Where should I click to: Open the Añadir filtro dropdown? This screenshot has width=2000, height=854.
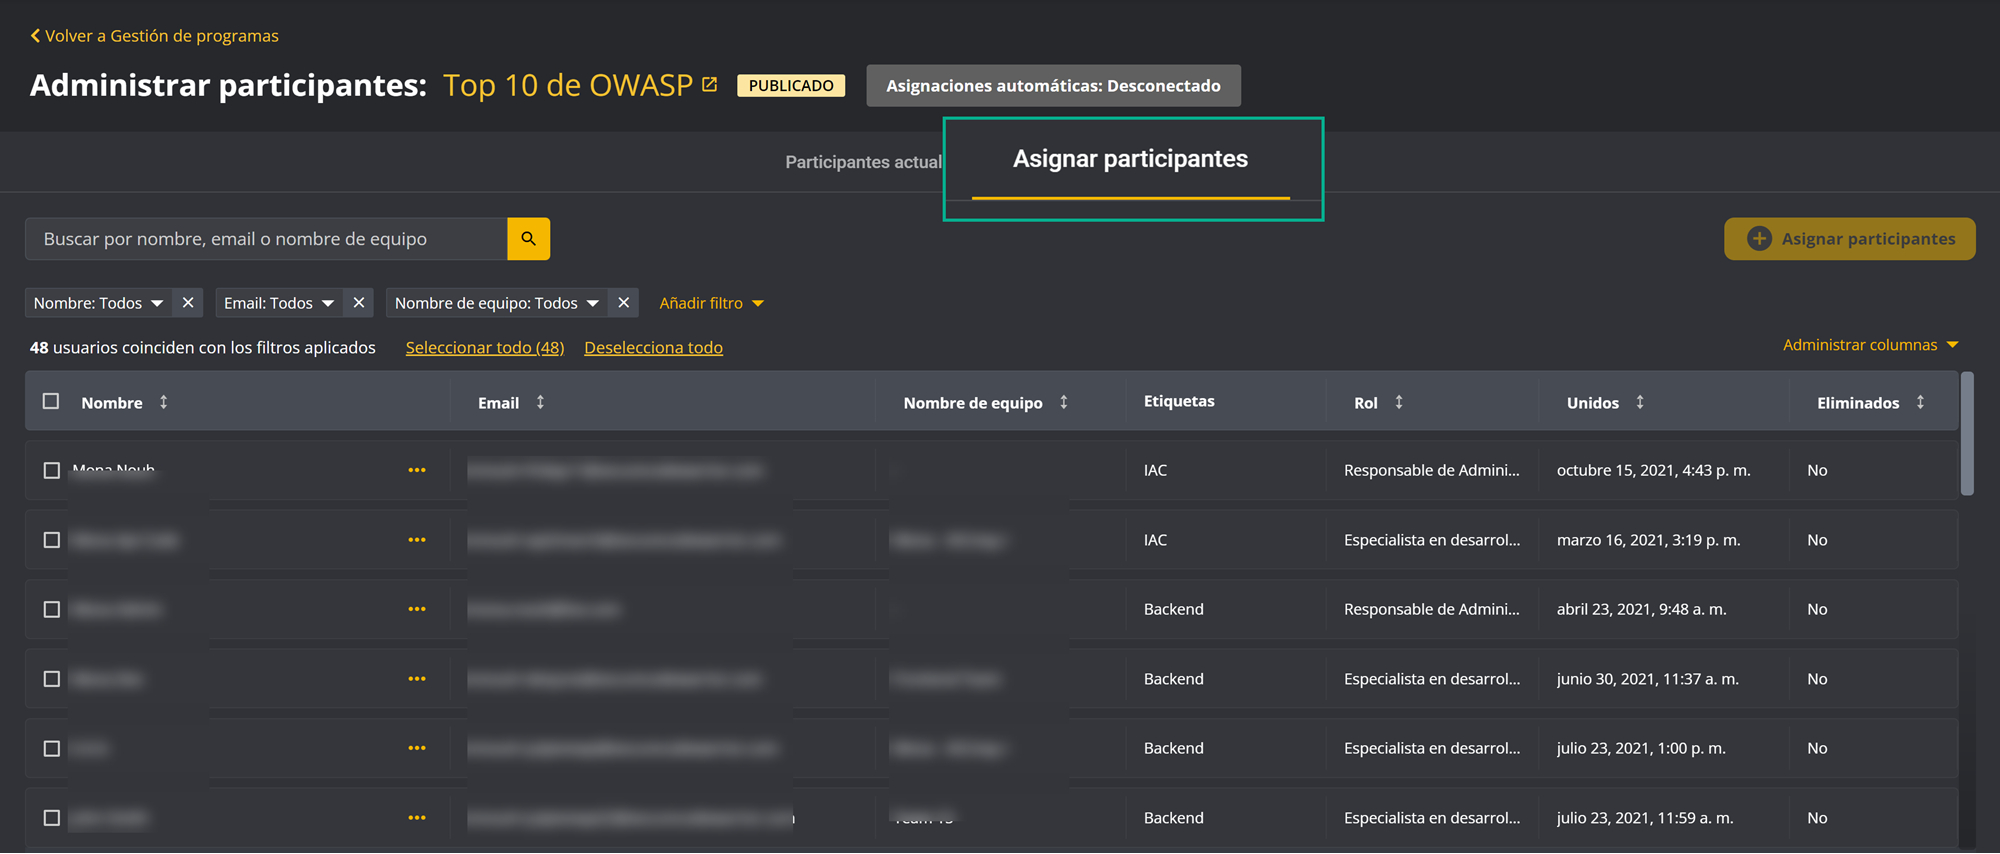click(711, 303)
